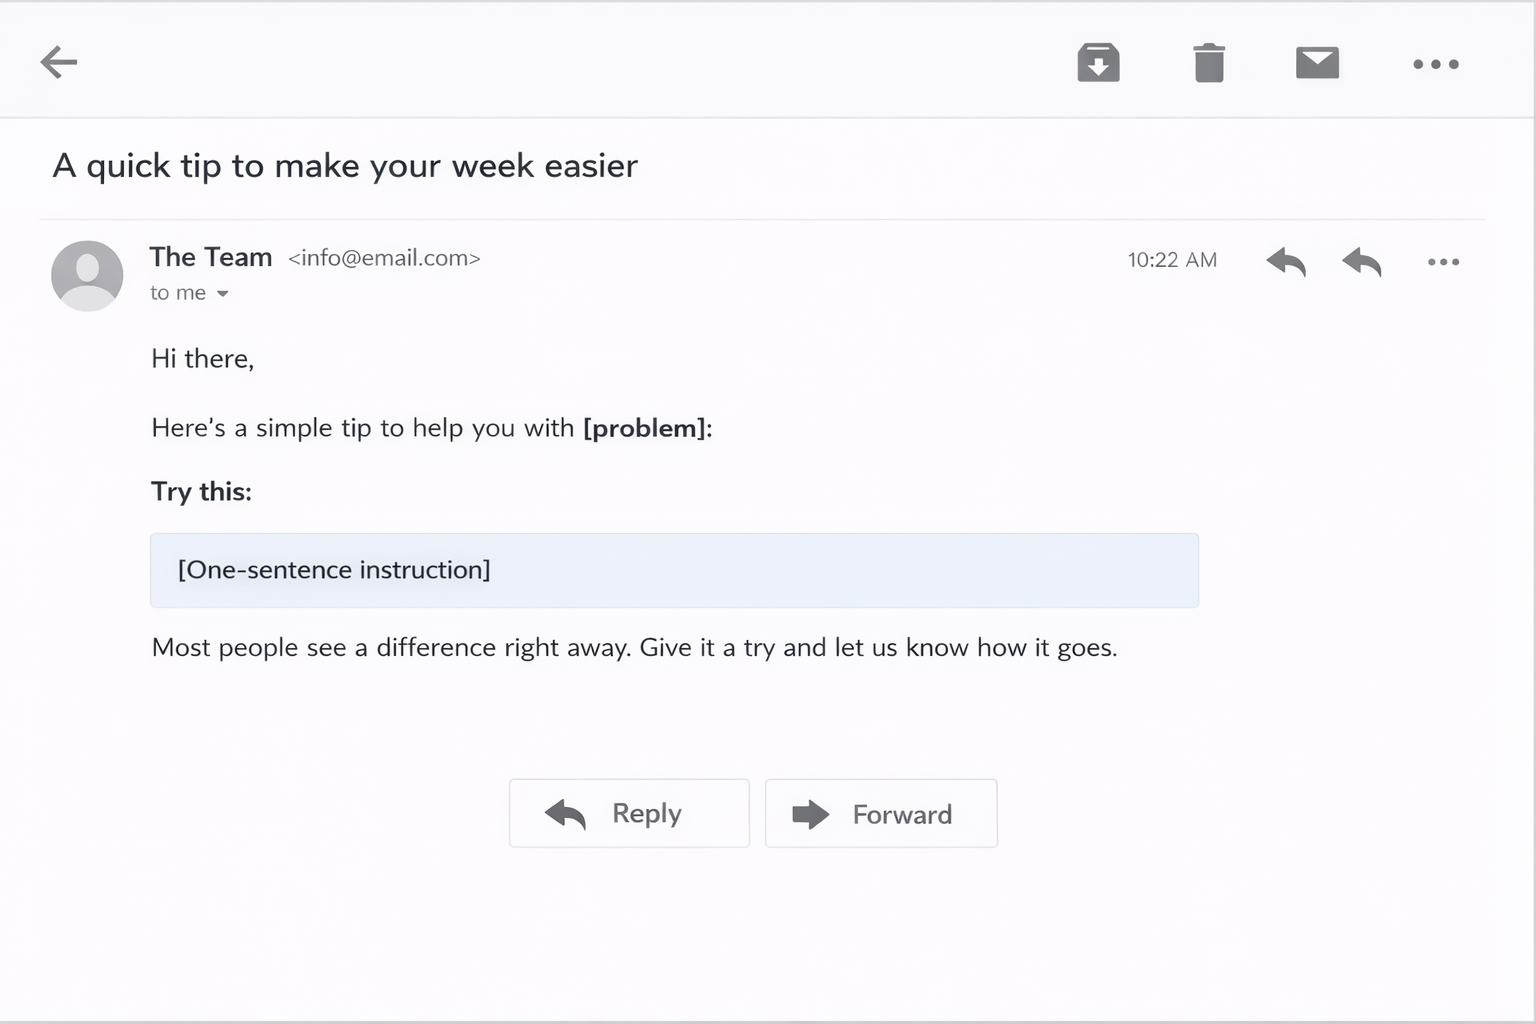The image size is (1536, 1024).
Task: Click the "Most people see a difference" sentence
Action: pos(634,647)
